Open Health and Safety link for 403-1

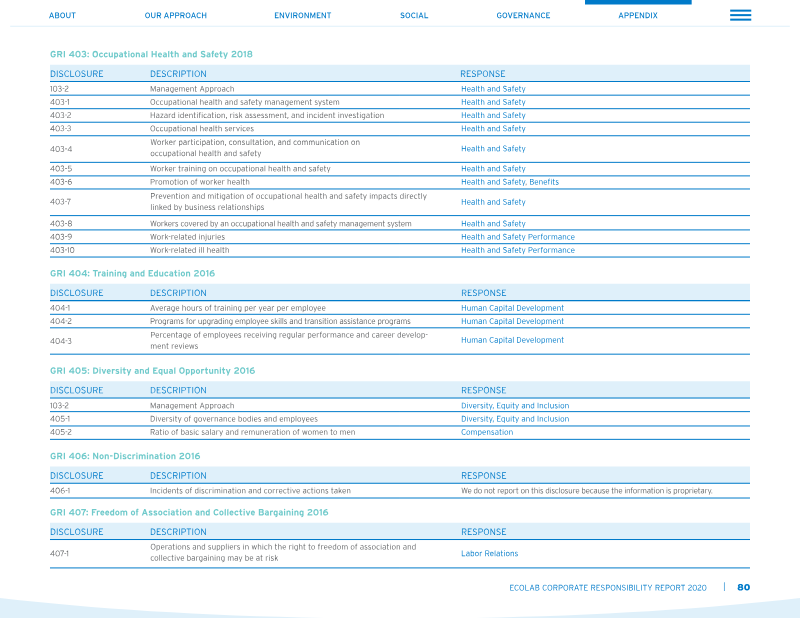point(493,102)
